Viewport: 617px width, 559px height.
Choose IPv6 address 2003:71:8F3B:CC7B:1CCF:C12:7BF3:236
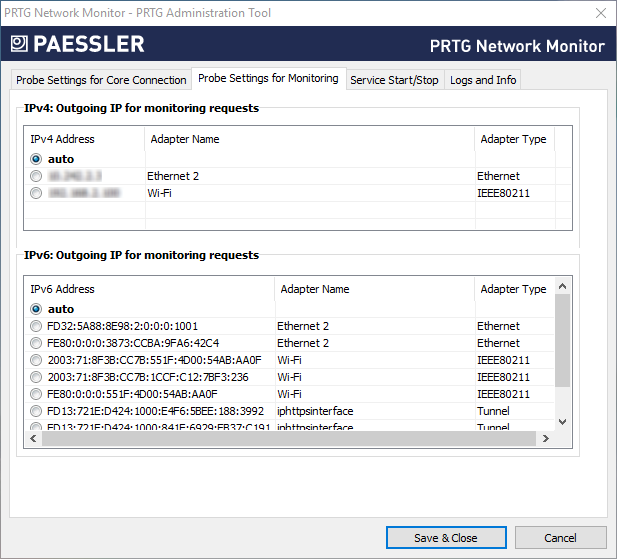pos(37,377)
